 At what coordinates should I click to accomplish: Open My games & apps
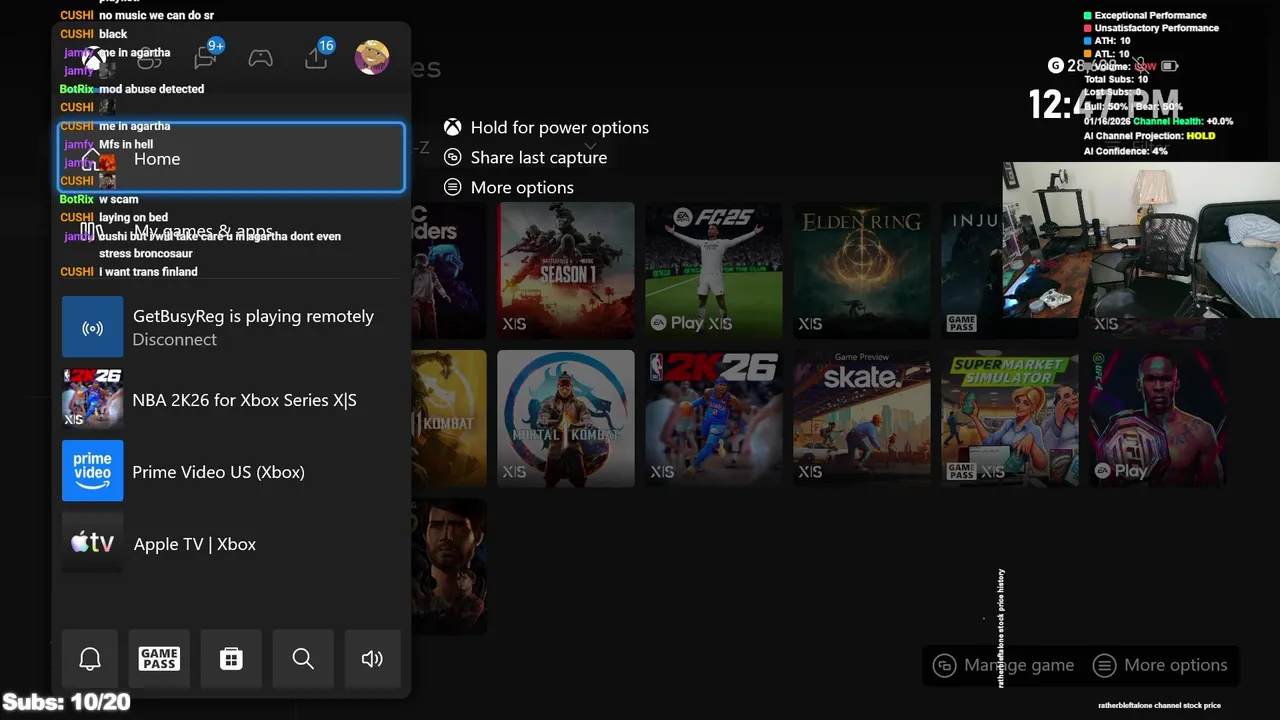pos(231,231)
